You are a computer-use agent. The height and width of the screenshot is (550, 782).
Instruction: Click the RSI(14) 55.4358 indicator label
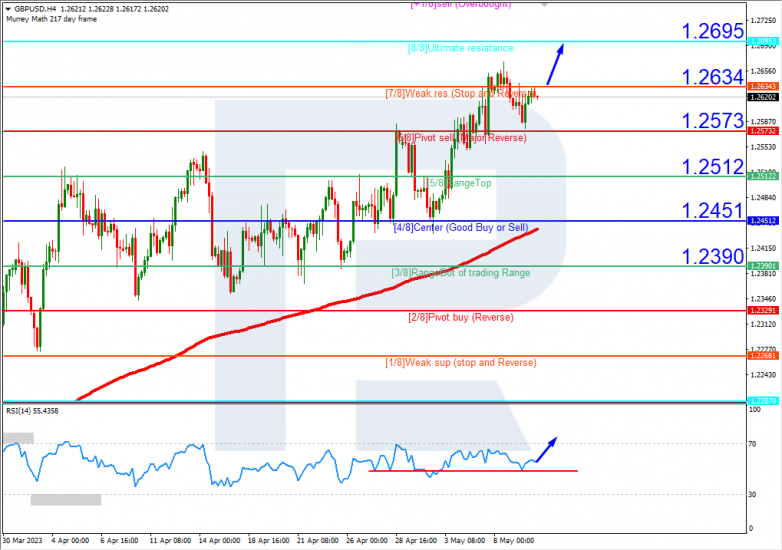point(32,411)
